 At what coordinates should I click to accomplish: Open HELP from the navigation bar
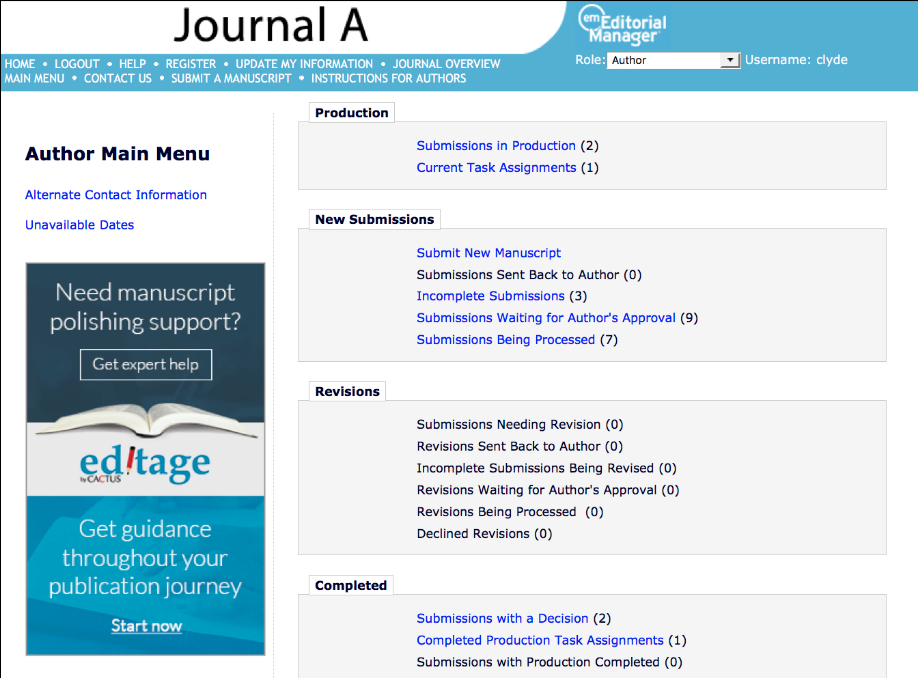(x=133, y=64)
